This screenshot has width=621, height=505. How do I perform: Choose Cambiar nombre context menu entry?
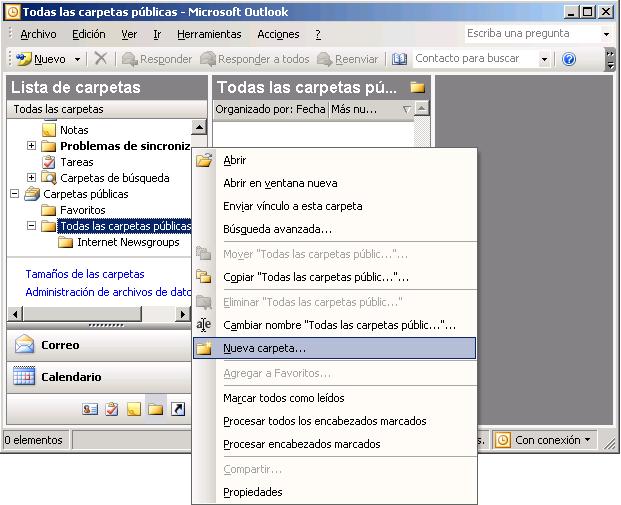coord(335,325)
